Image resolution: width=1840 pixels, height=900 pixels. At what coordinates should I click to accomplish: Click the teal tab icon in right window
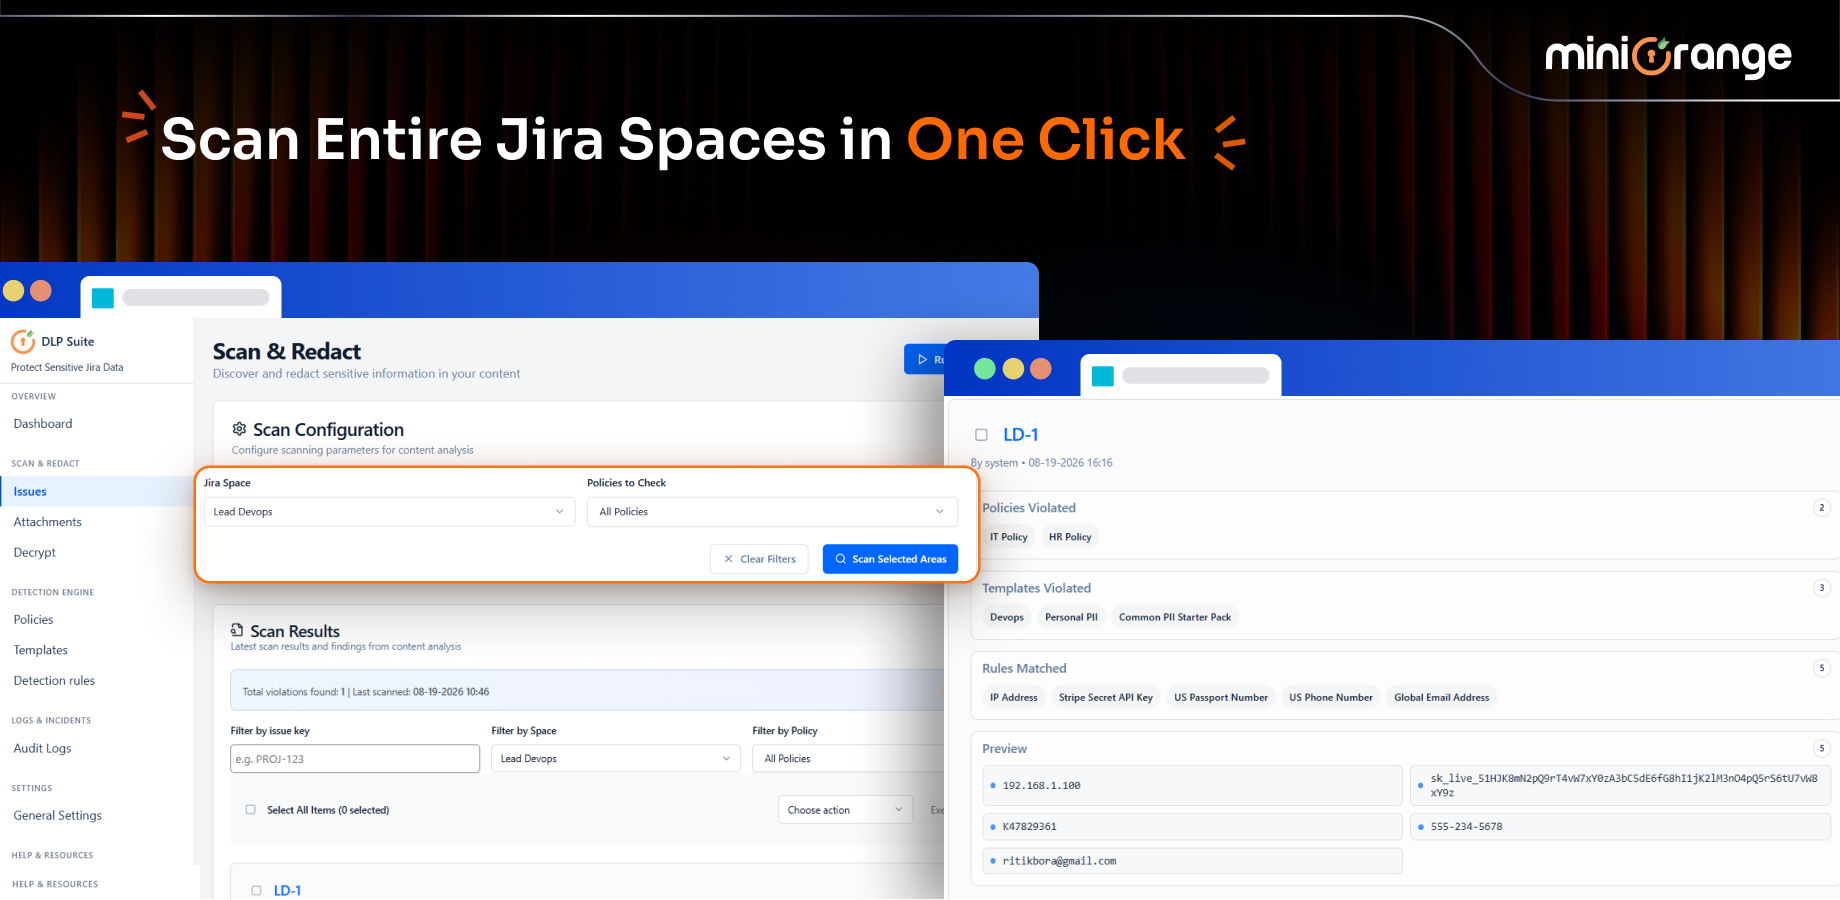[1102, 376]
